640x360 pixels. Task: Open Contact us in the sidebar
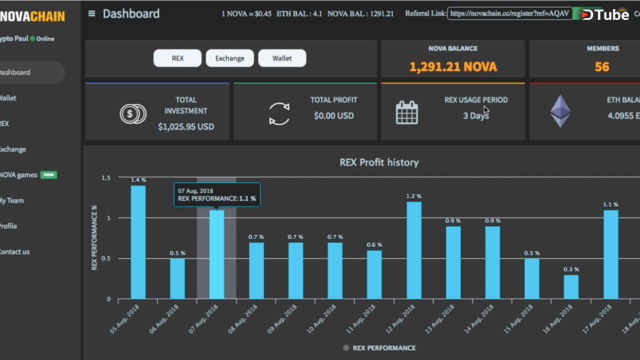pyautogui.click(x=15, y=252)
